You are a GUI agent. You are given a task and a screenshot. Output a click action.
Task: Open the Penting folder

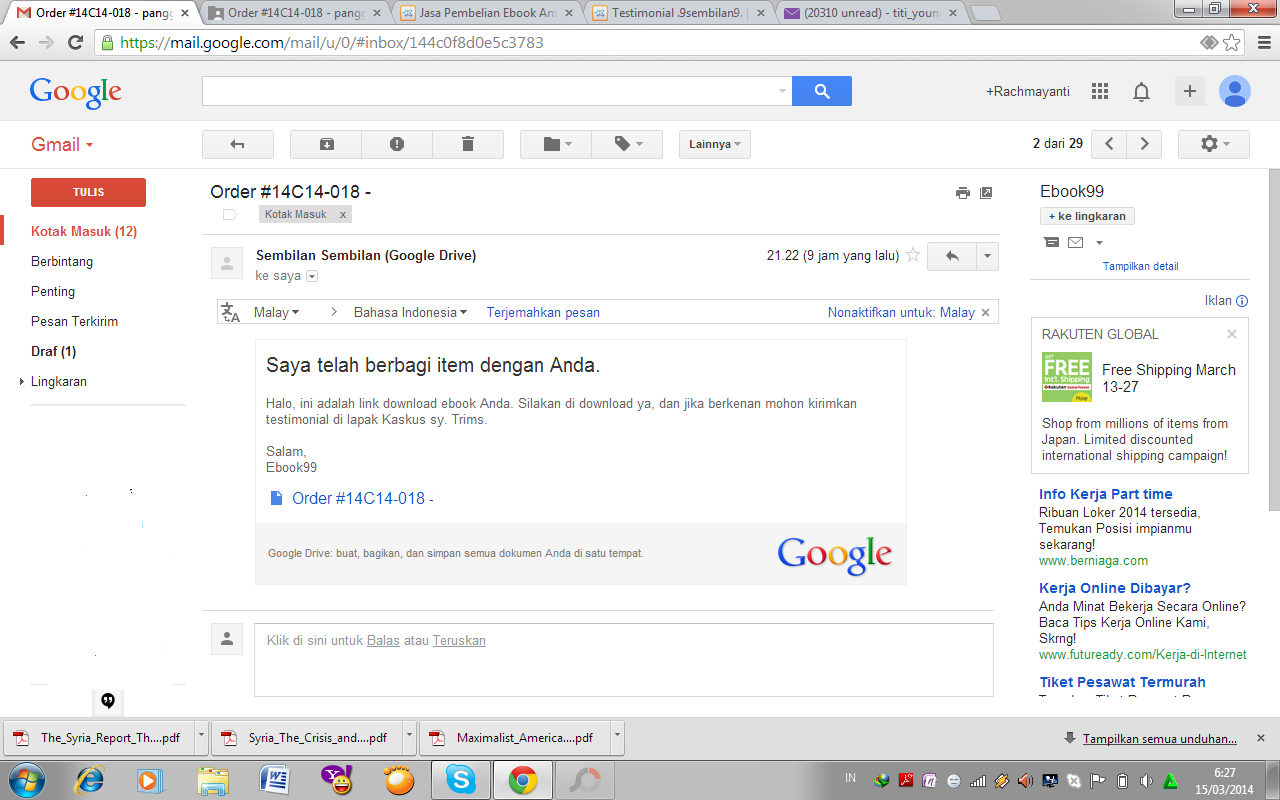click(53, 291)
